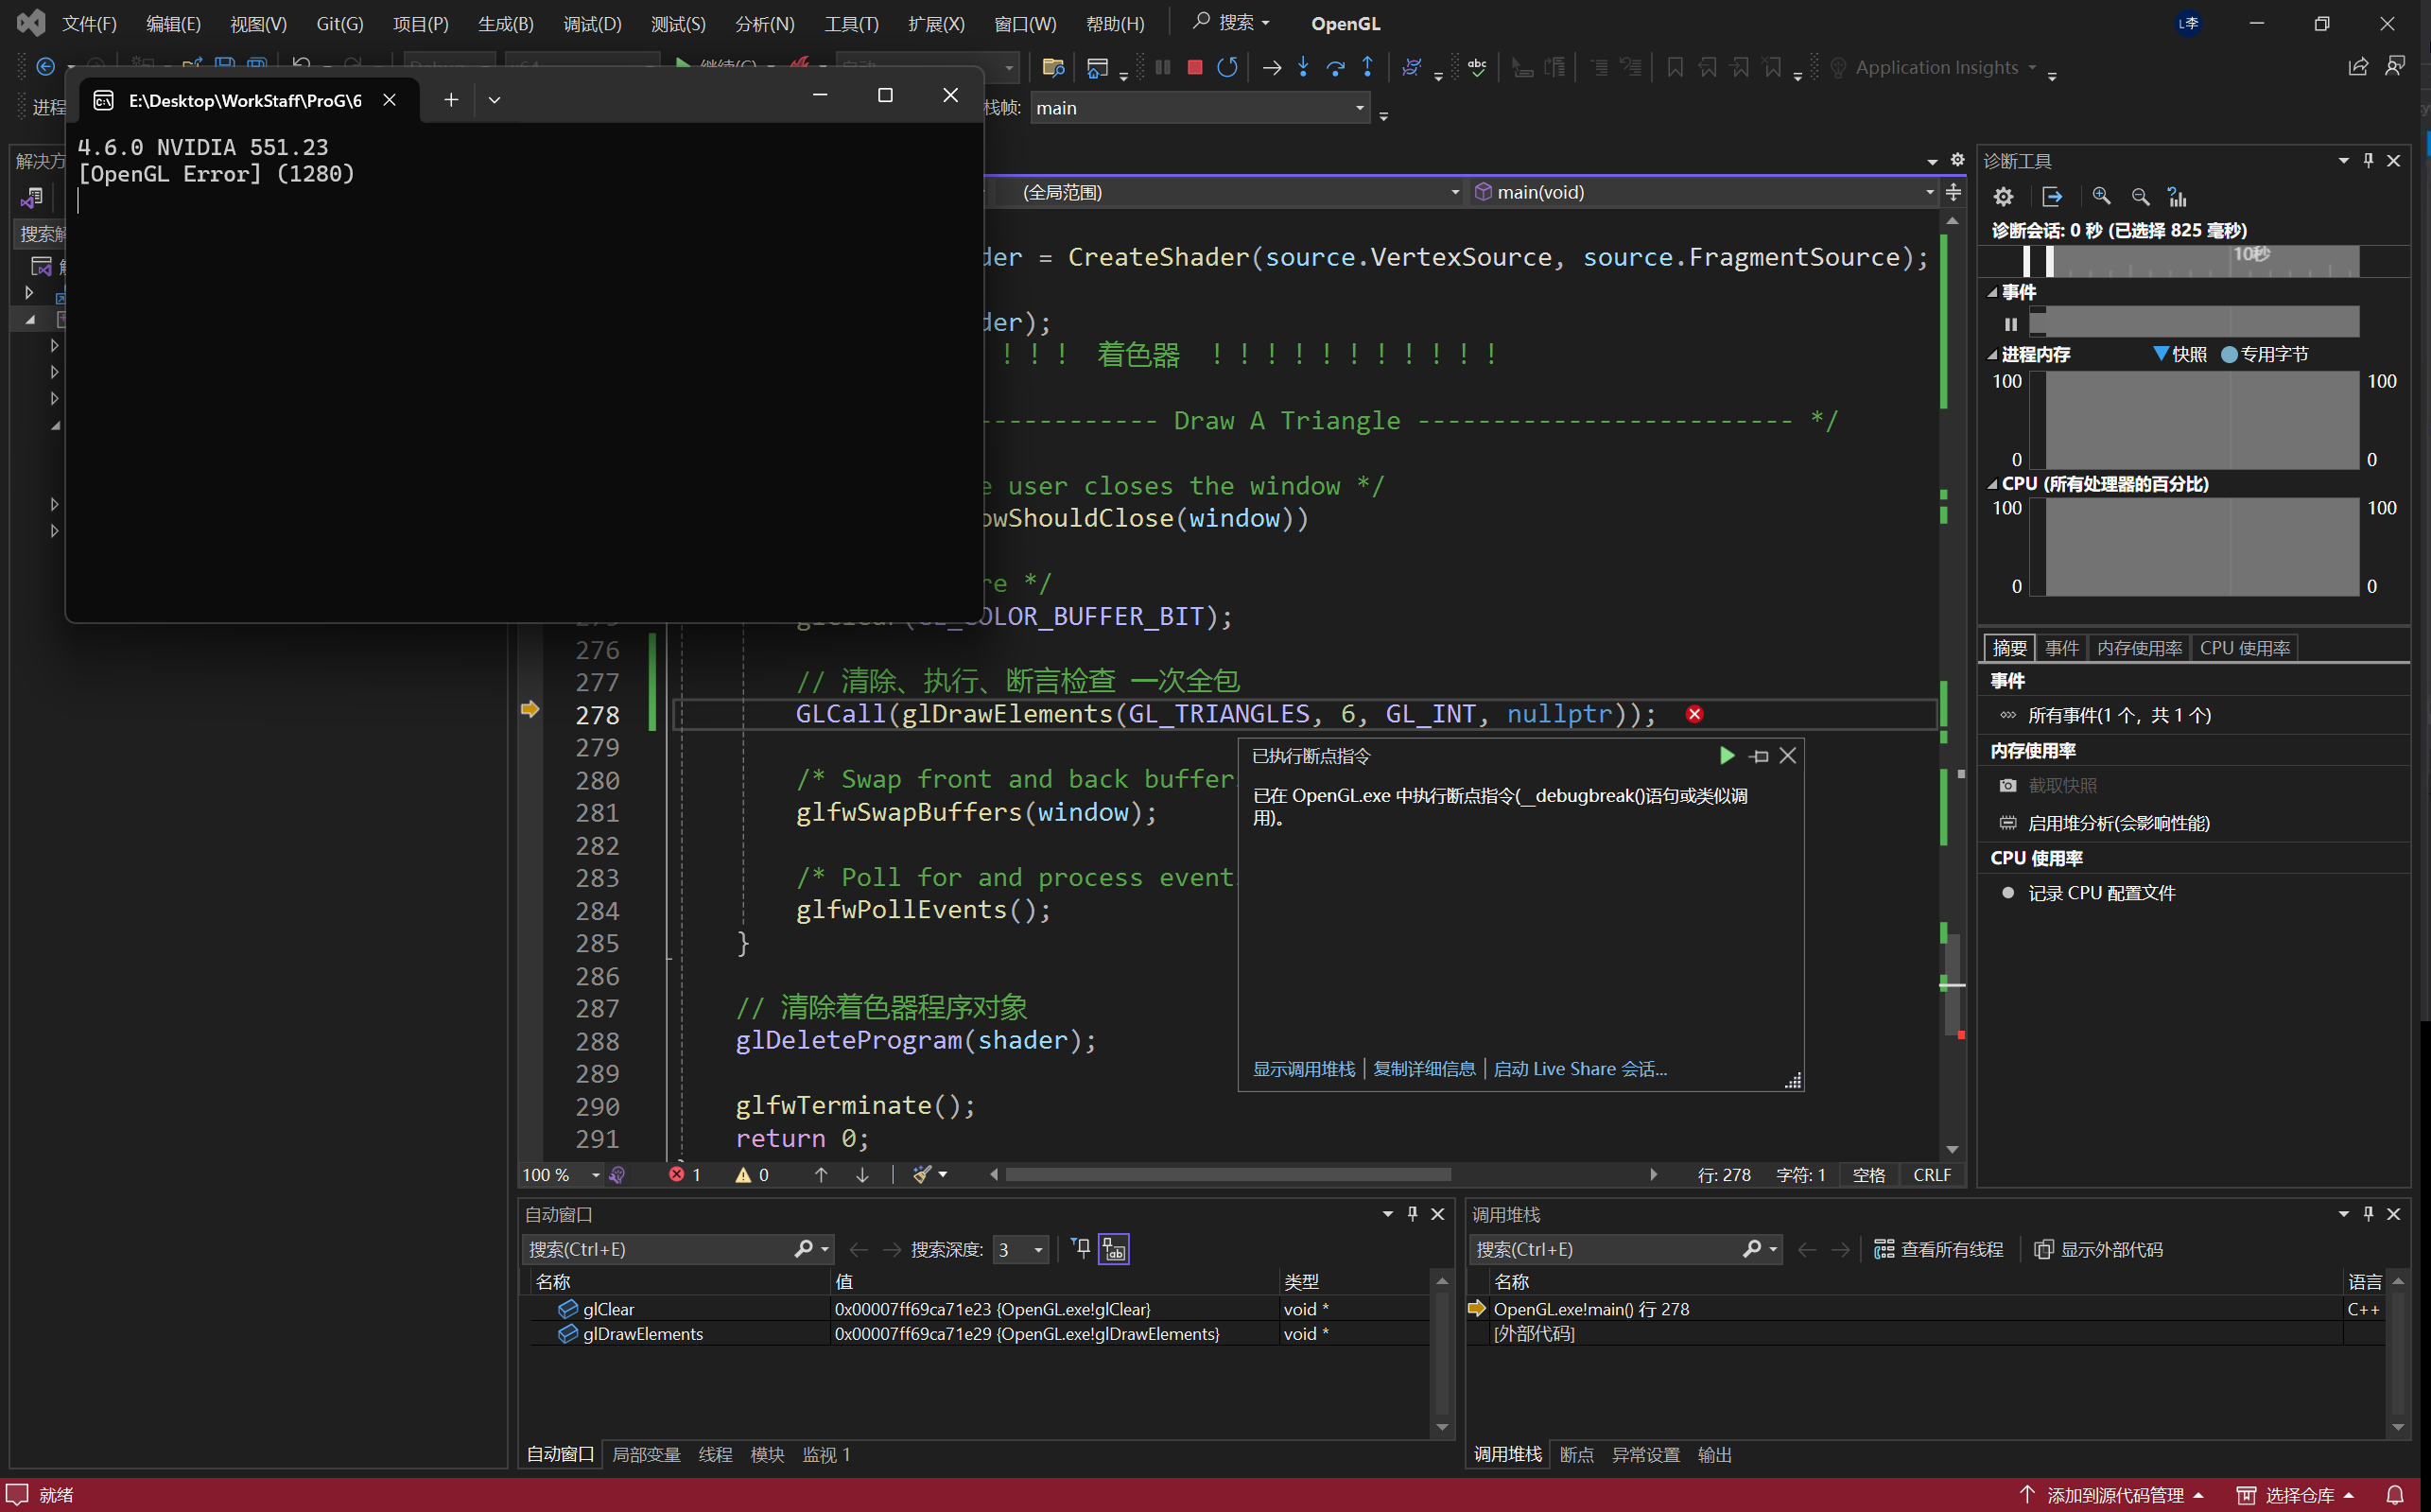Open the 调试(D) menu
2431x1512 pixels.
pyautogui.click(x=592, y=23)
